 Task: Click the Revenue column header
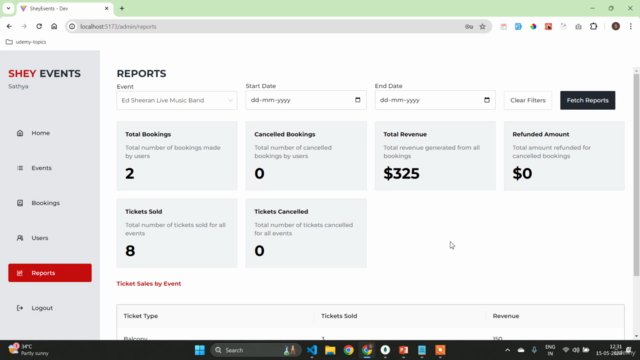point(506,316)
